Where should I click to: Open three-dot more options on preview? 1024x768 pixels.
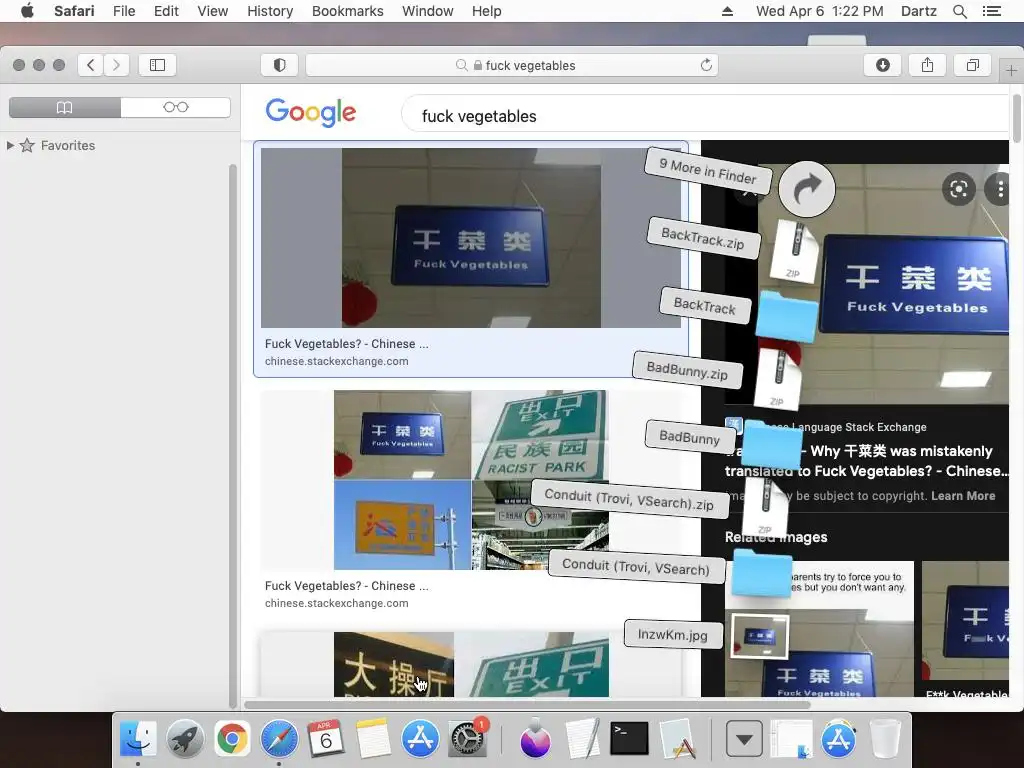click(x=1000, y=189)
